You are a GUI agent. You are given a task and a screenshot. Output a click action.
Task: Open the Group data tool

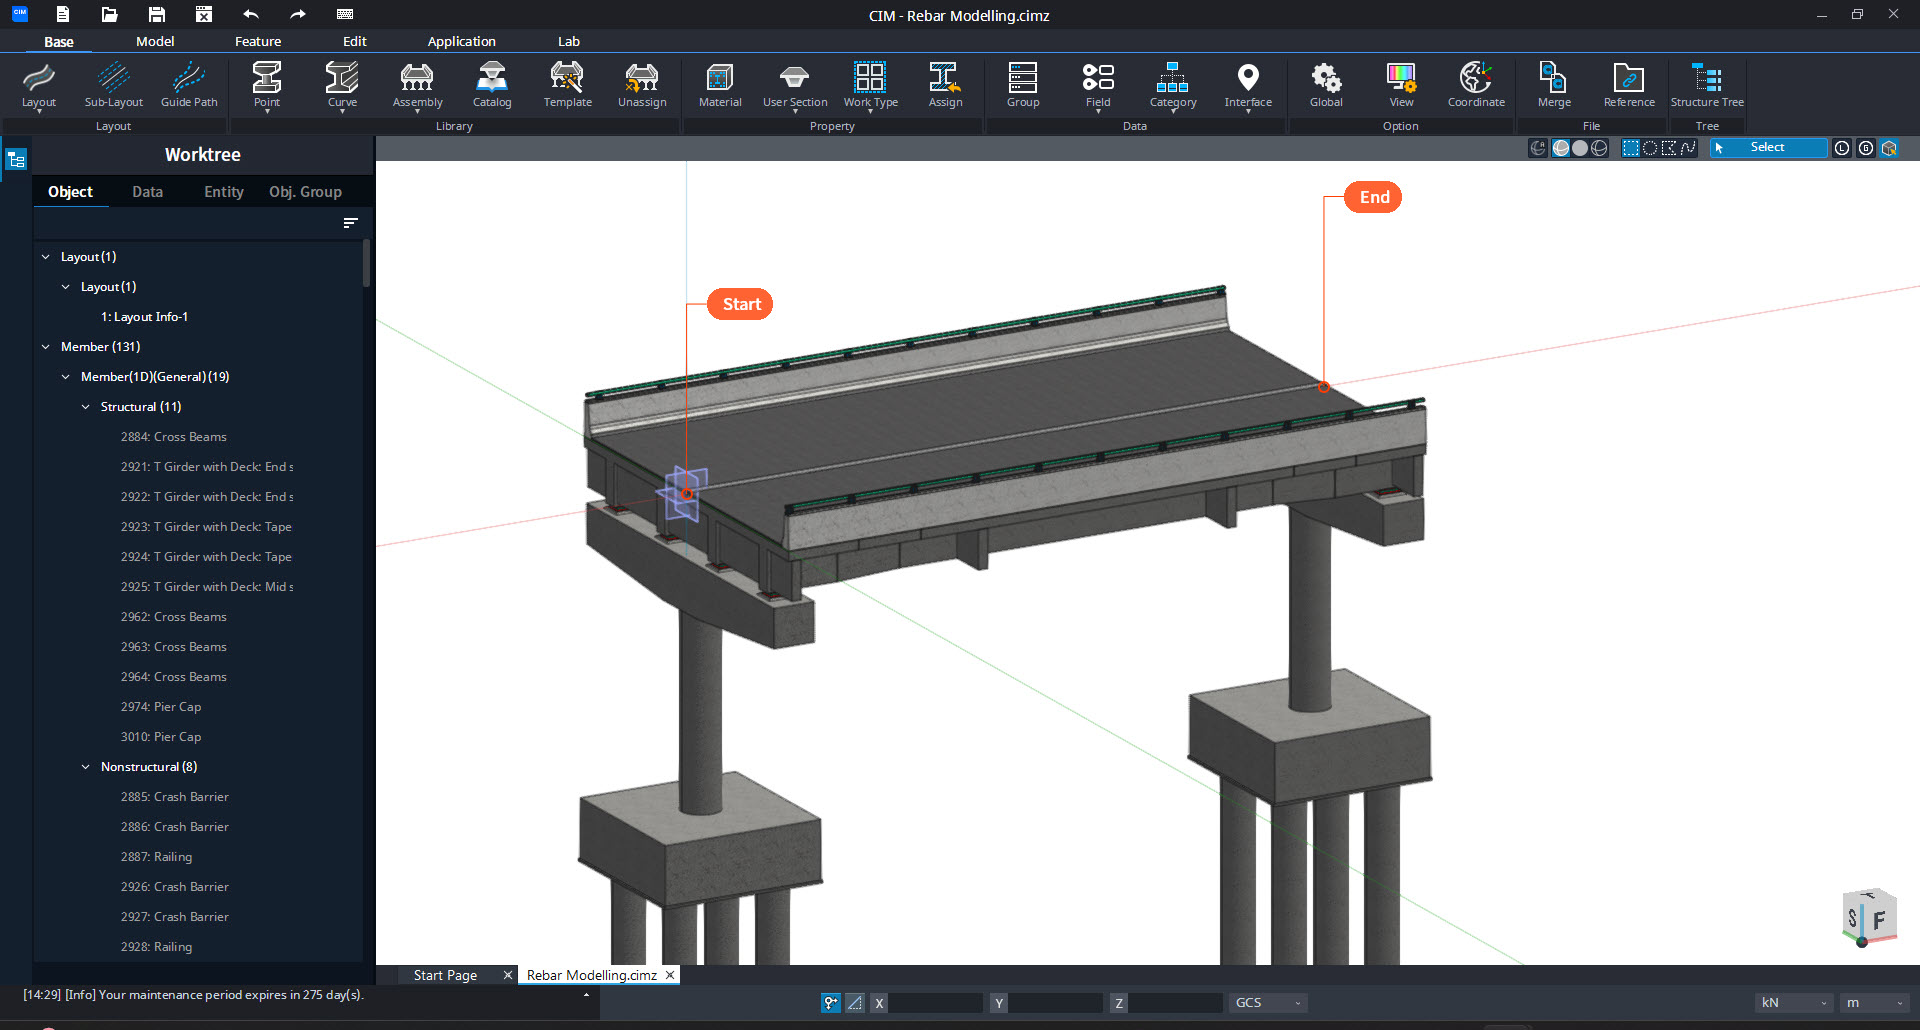(x=1023, y=86)
